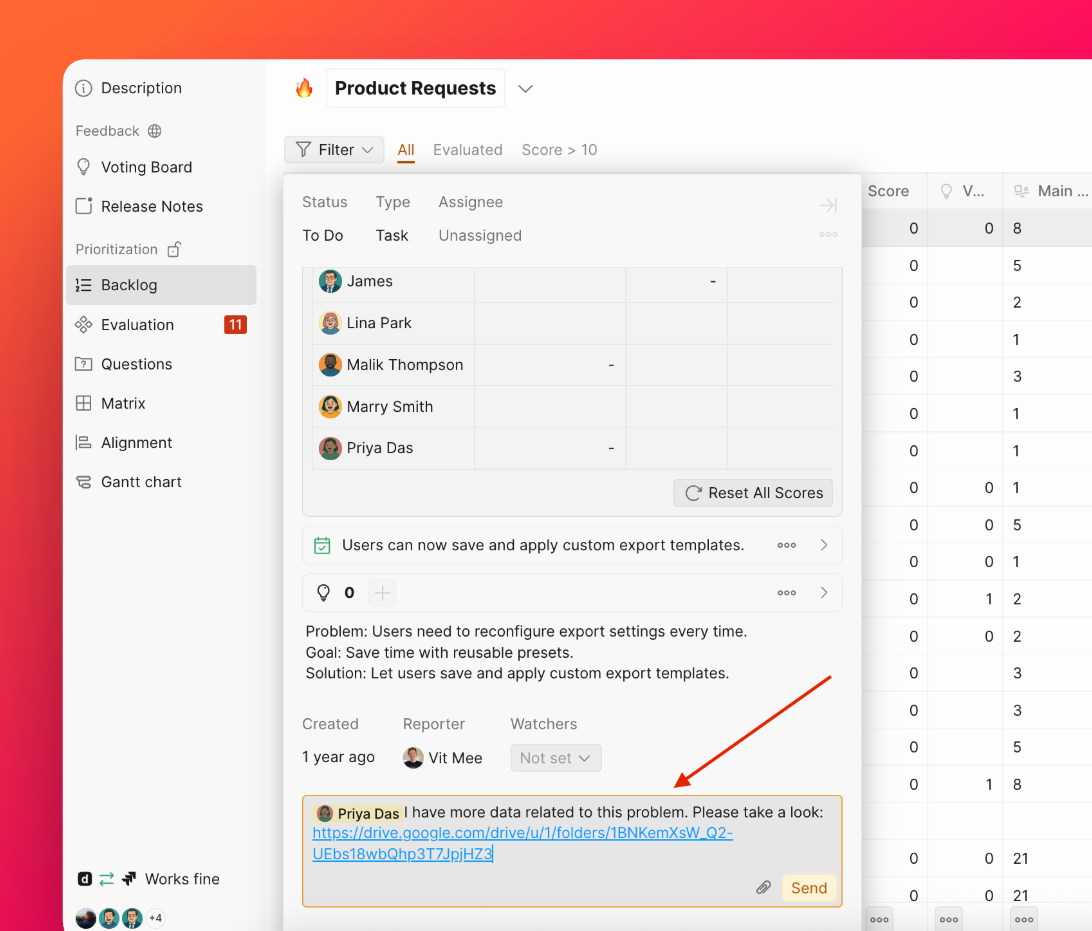This screenshot has height=931, width=1092.
Task: Change the To Do status
Action: 322,235
